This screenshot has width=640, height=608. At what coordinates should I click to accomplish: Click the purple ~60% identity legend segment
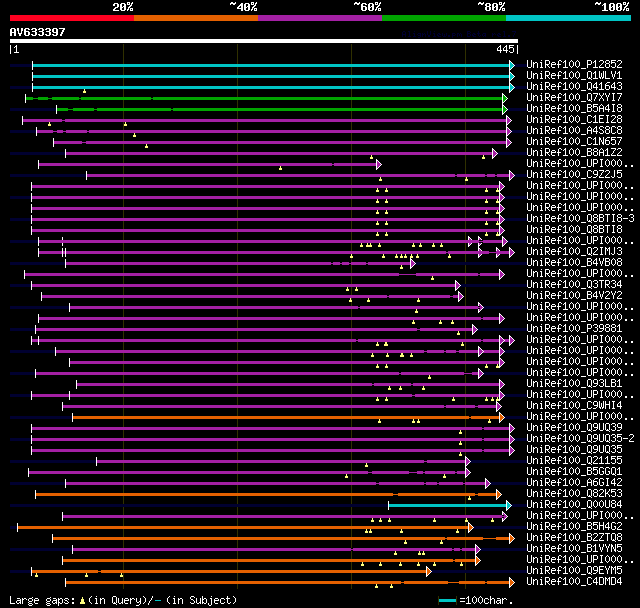pyautogui.click(x=320, y=18)
